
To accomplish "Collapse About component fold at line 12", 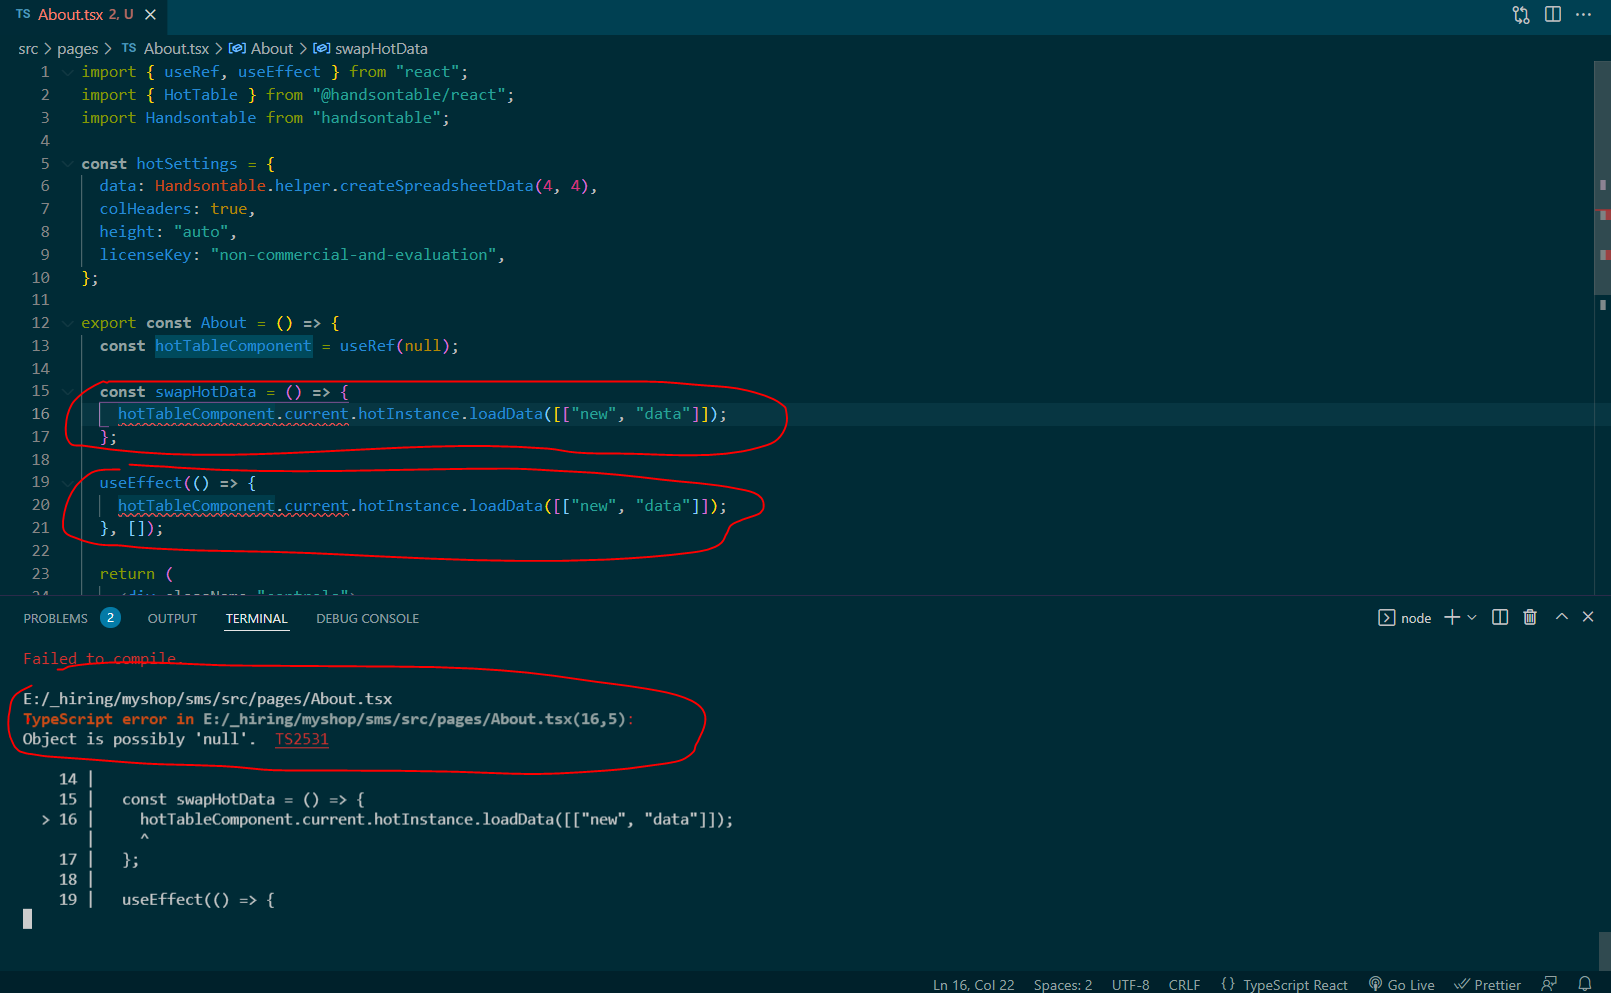I will coord(68,323).
